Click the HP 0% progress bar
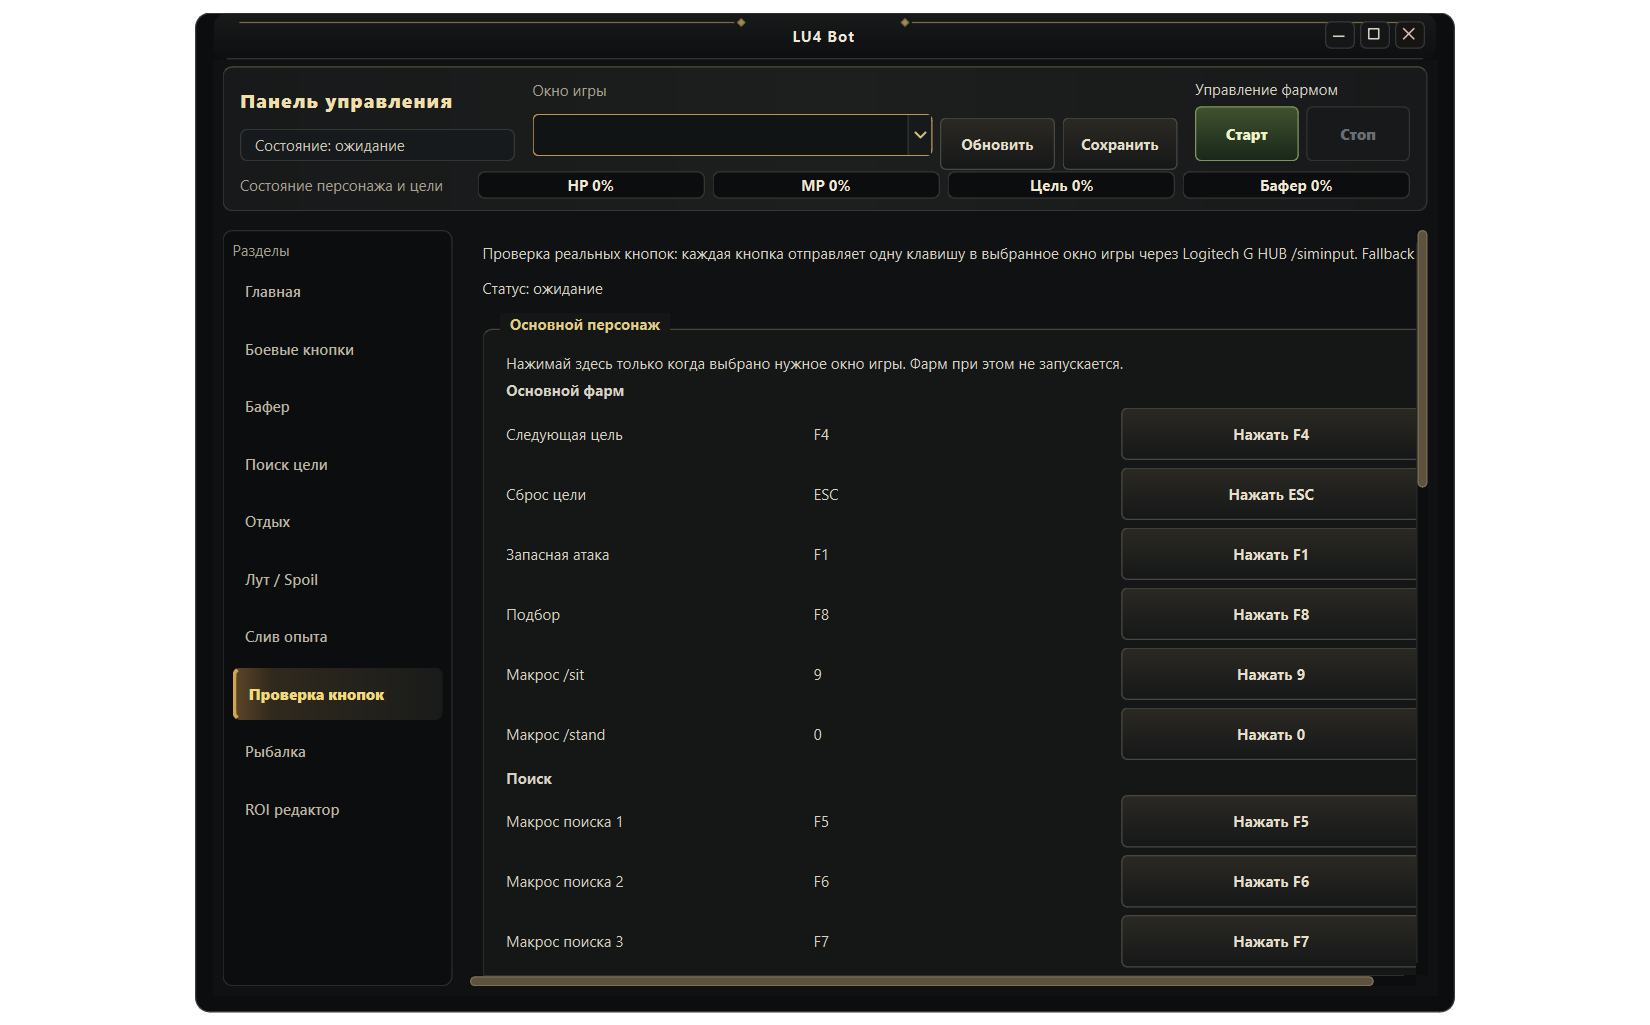The image size is (1650, 1025). (591, 185)
